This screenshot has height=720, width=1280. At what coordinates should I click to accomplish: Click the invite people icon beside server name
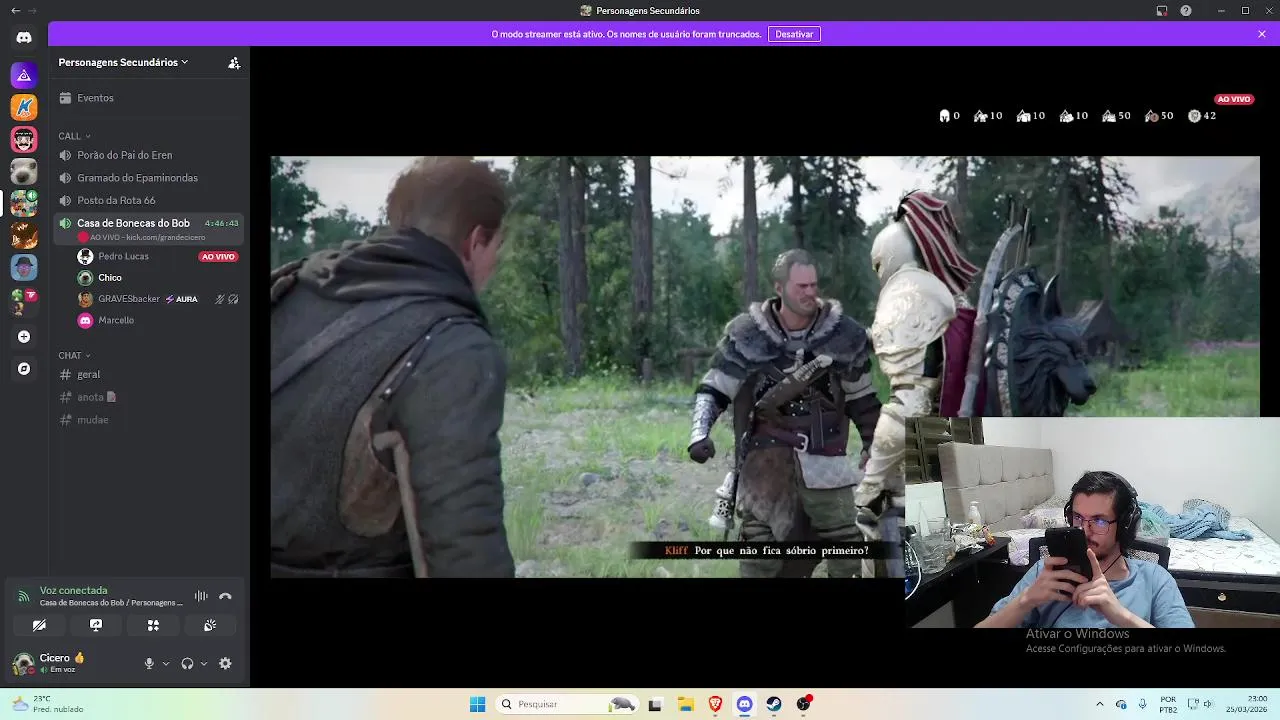point(234,62)
